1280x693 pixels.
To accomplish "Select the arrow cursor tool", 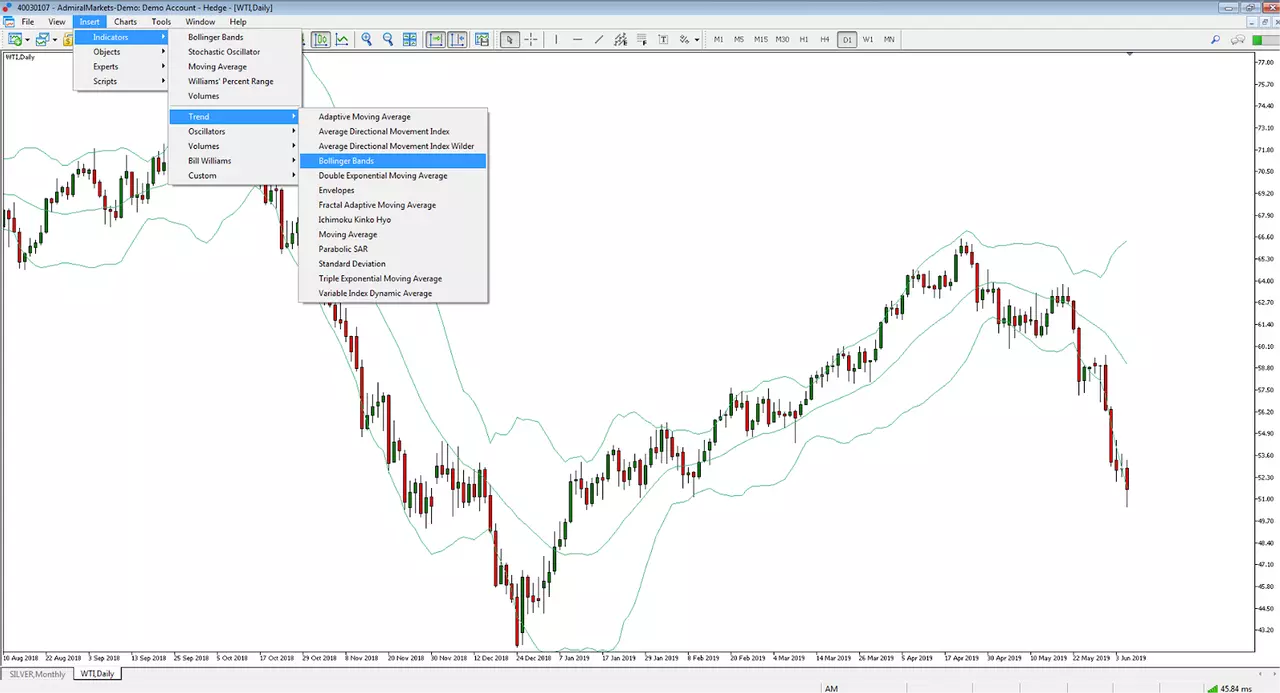I will pyautogui.click(x=510, y=39).
